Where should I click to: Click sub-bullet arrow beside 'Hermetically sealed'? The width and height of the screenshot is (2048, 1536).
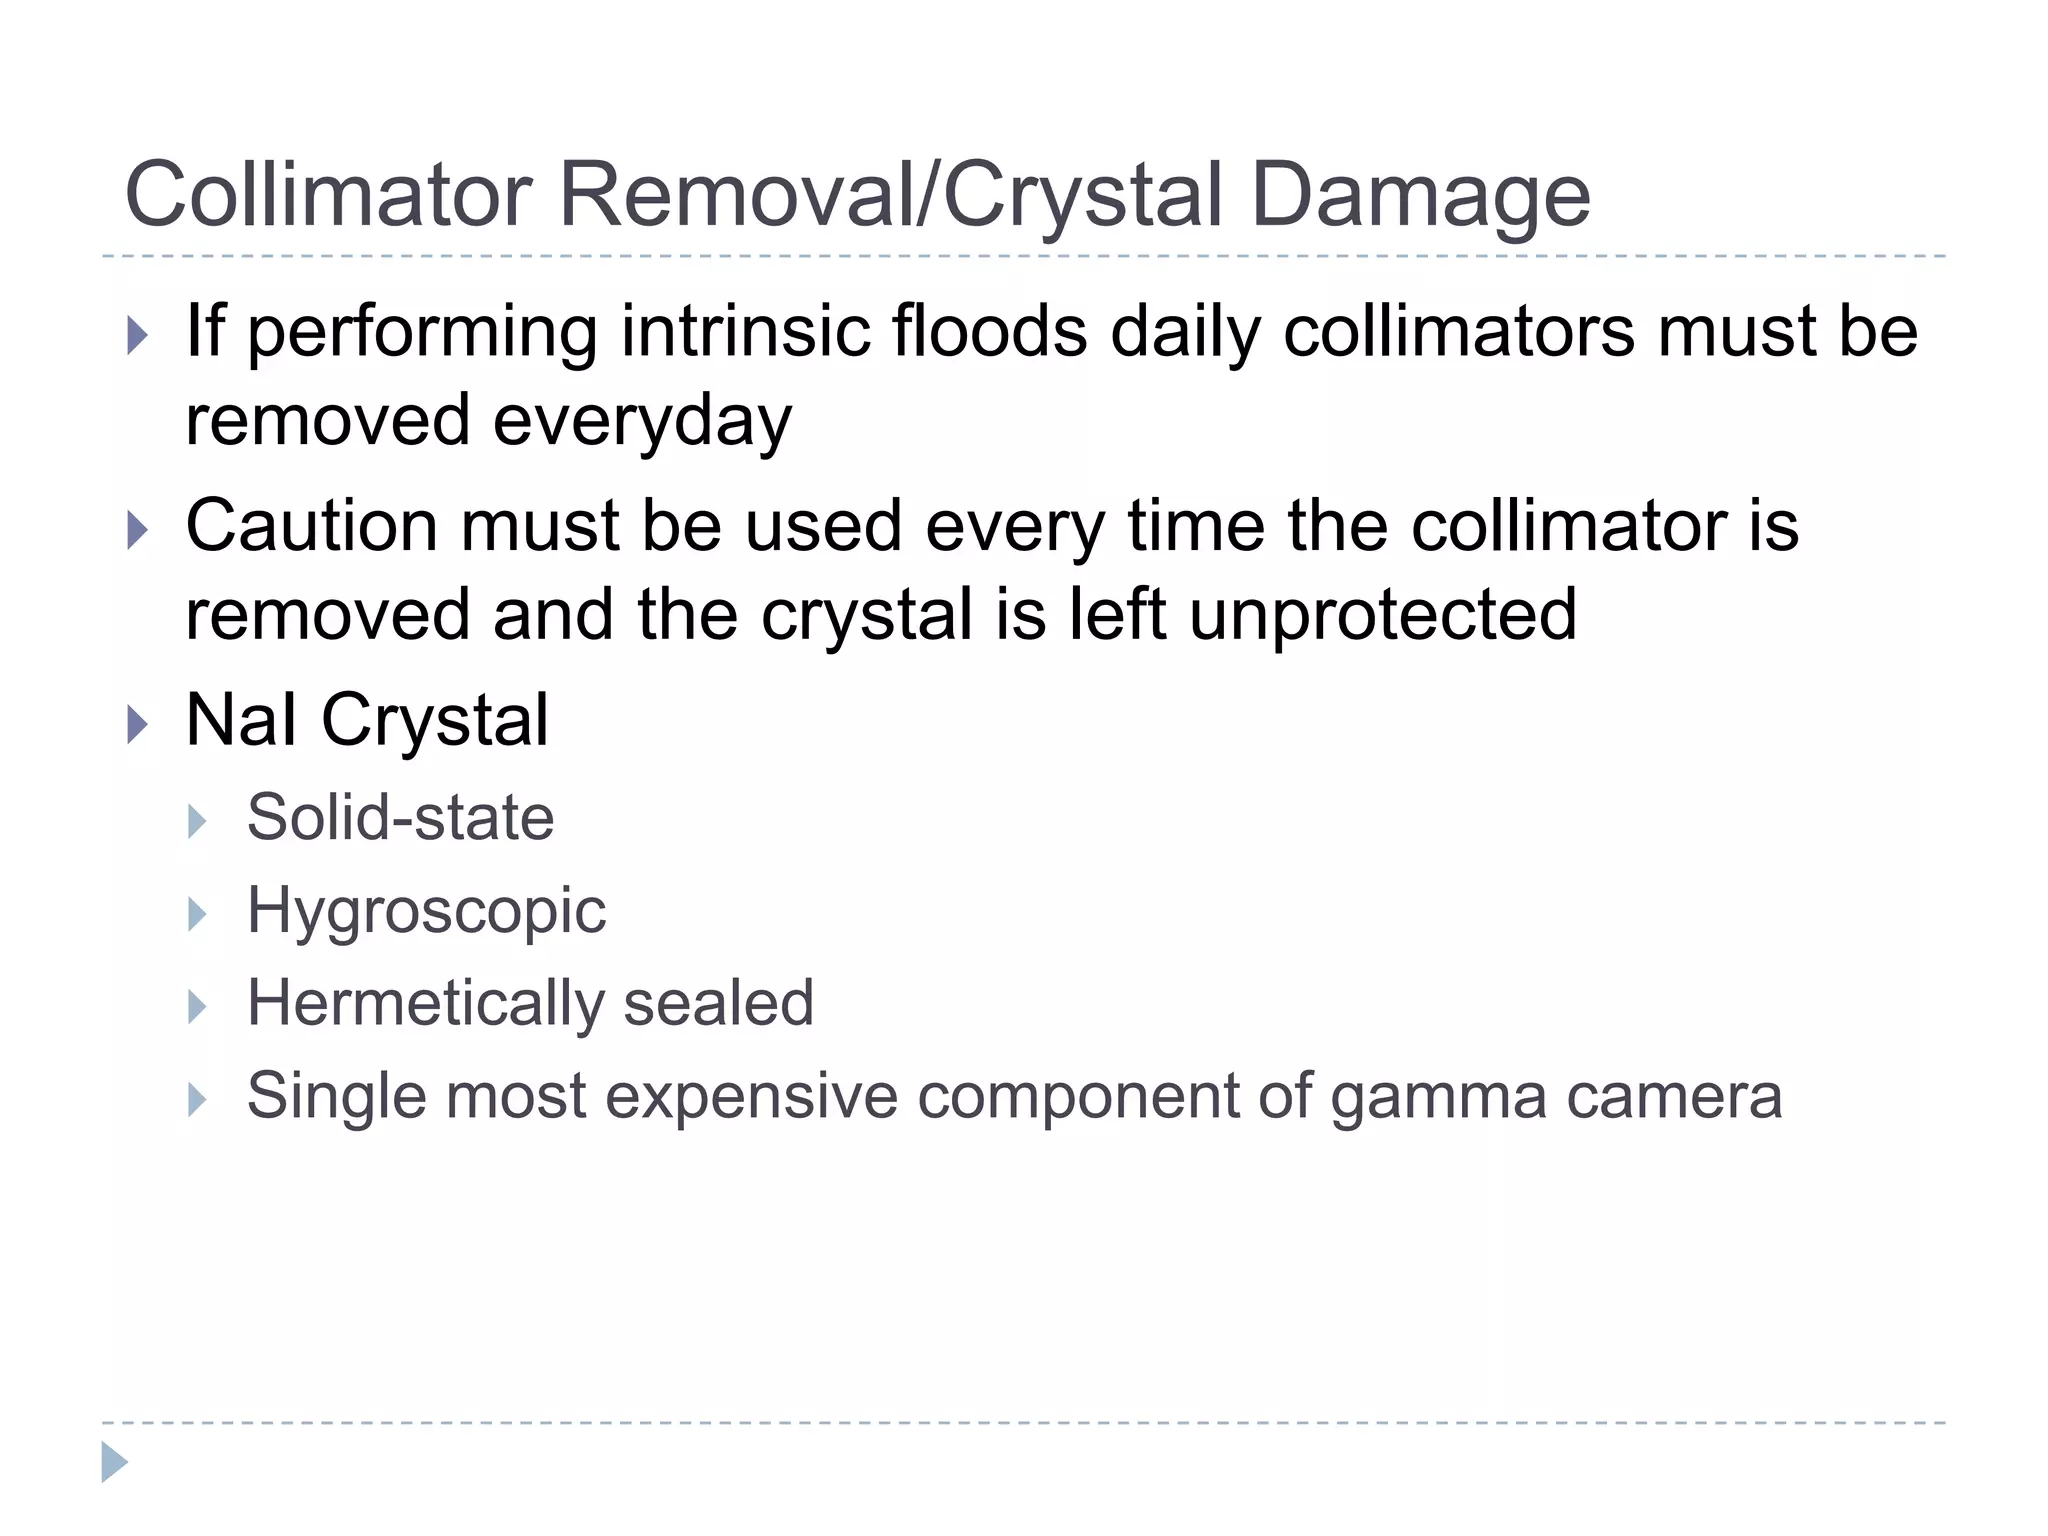pos(197,1007)
